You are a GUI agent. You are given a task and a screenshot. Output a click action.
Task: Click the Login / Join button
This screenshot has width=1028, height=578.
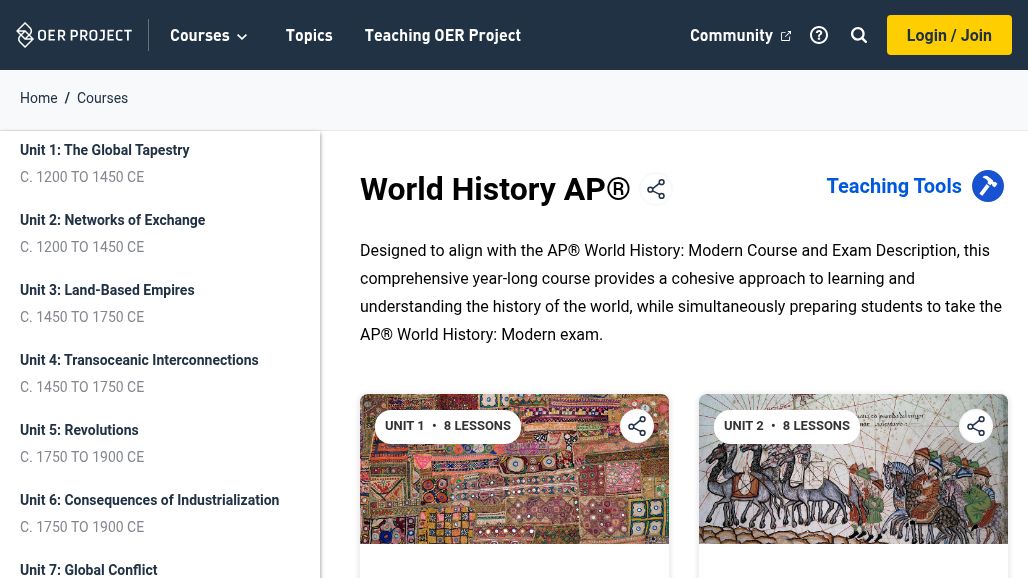(x=949, y=35)
